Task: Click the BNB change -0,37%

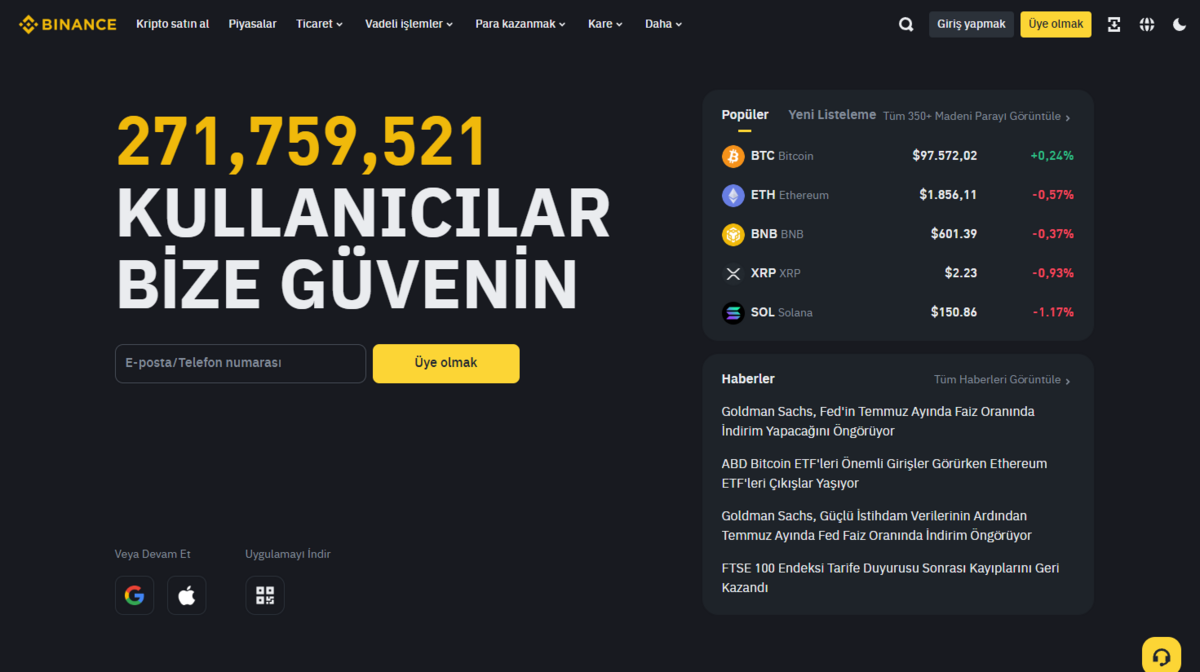Action: 1053,234
